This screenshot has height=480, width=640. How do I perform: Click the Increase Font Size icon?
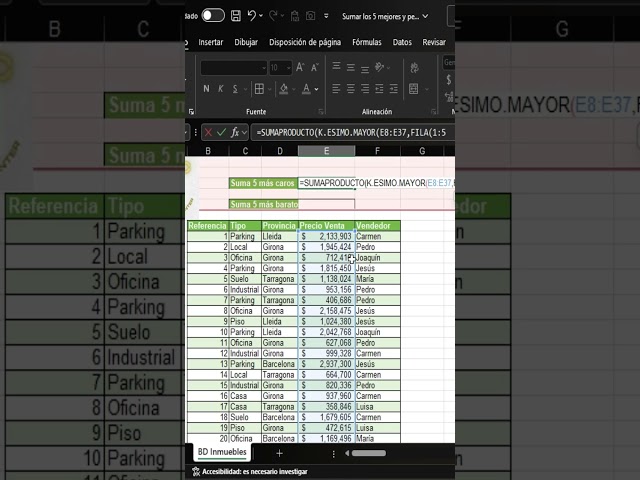point(300,67)
